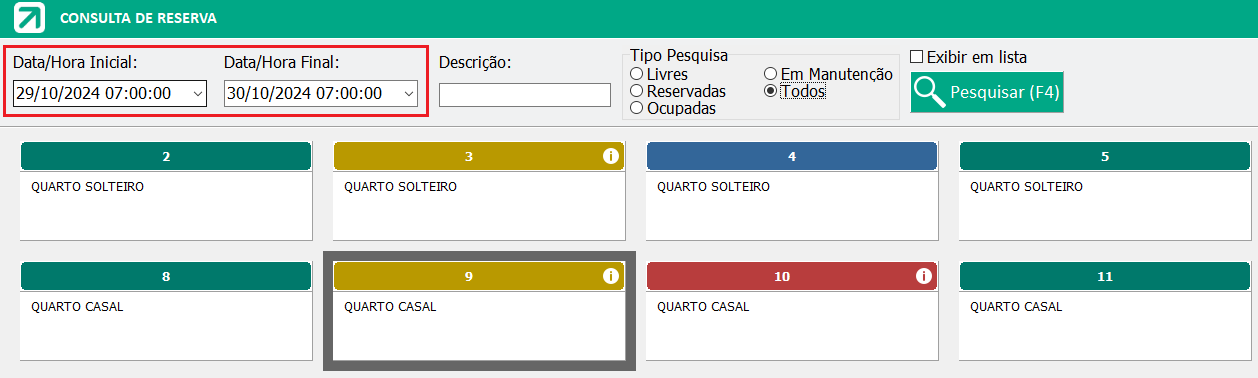Click the info icon on room 9
Viewport: 1258px width, 378px height.
click(x=610, y=276)
